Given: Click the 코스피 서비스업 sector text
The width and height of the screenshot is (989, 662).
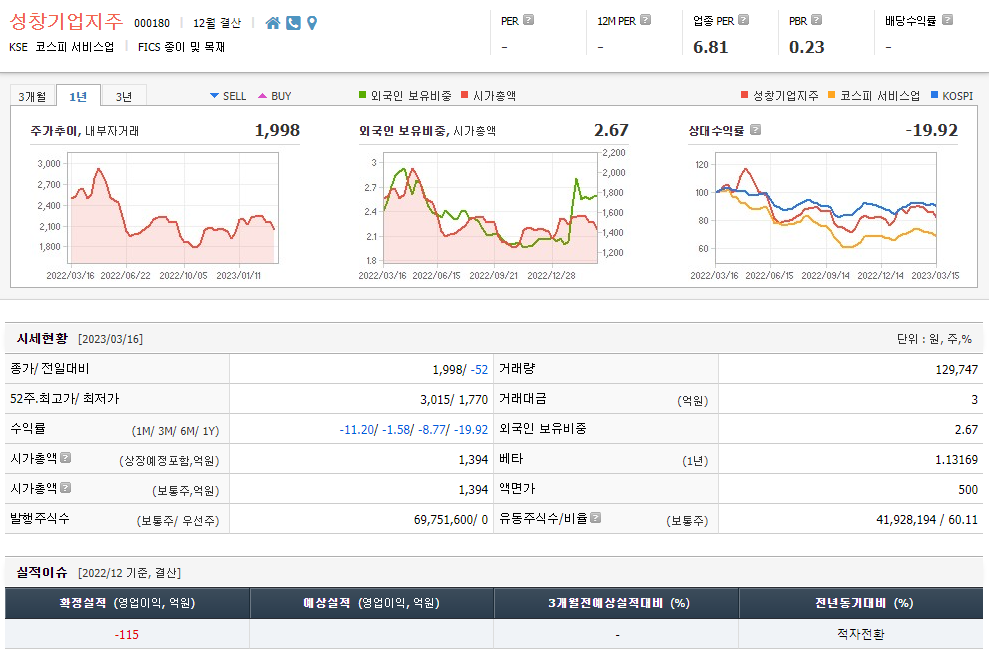Looking at the screenshot, I should (74, 47).
